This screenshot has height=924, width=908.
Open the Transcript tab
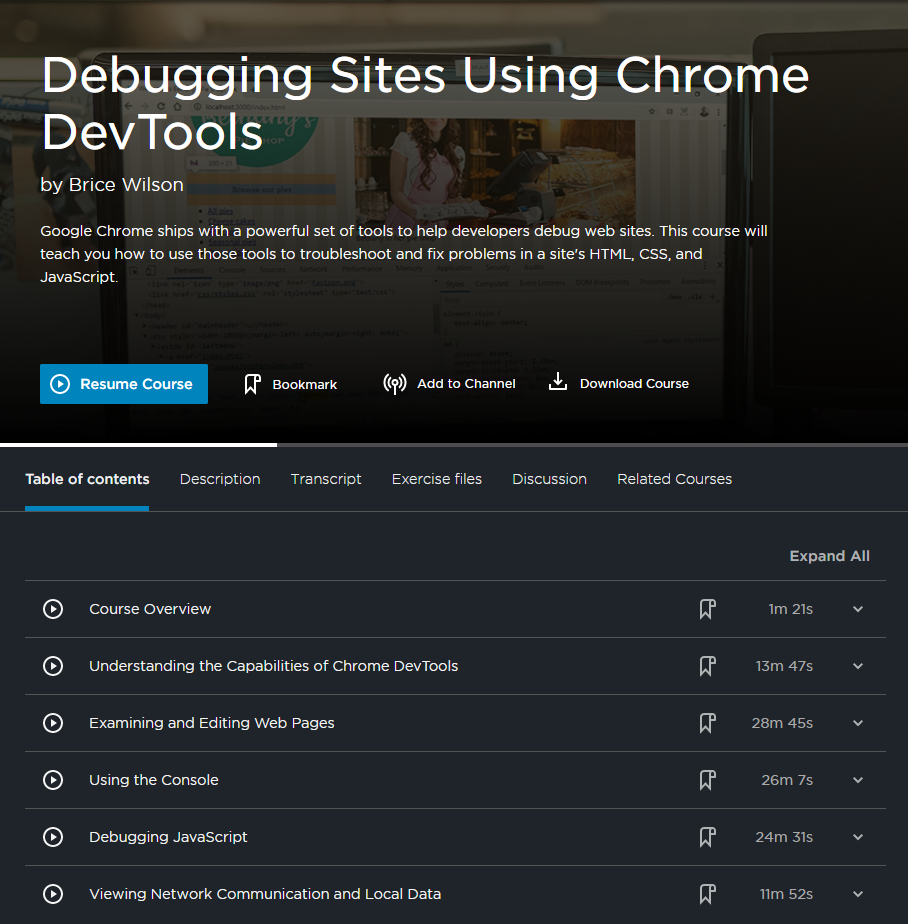point(326,479)
